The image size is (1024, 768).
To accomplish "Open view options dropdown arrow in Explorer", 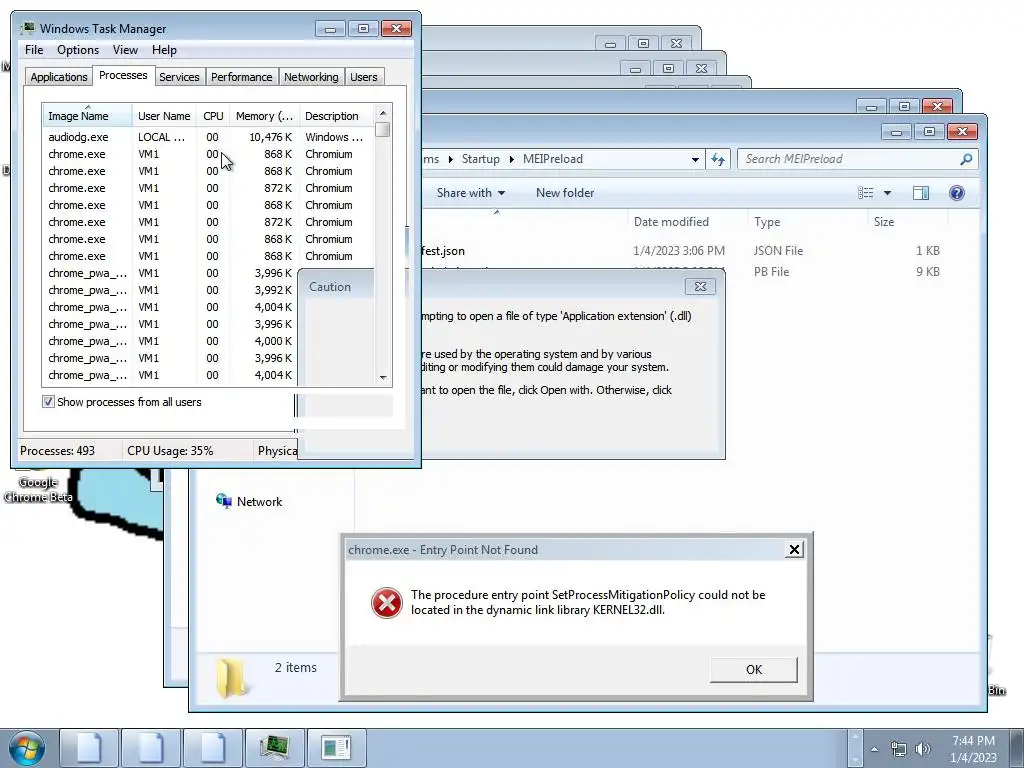I will pos(887,193).
